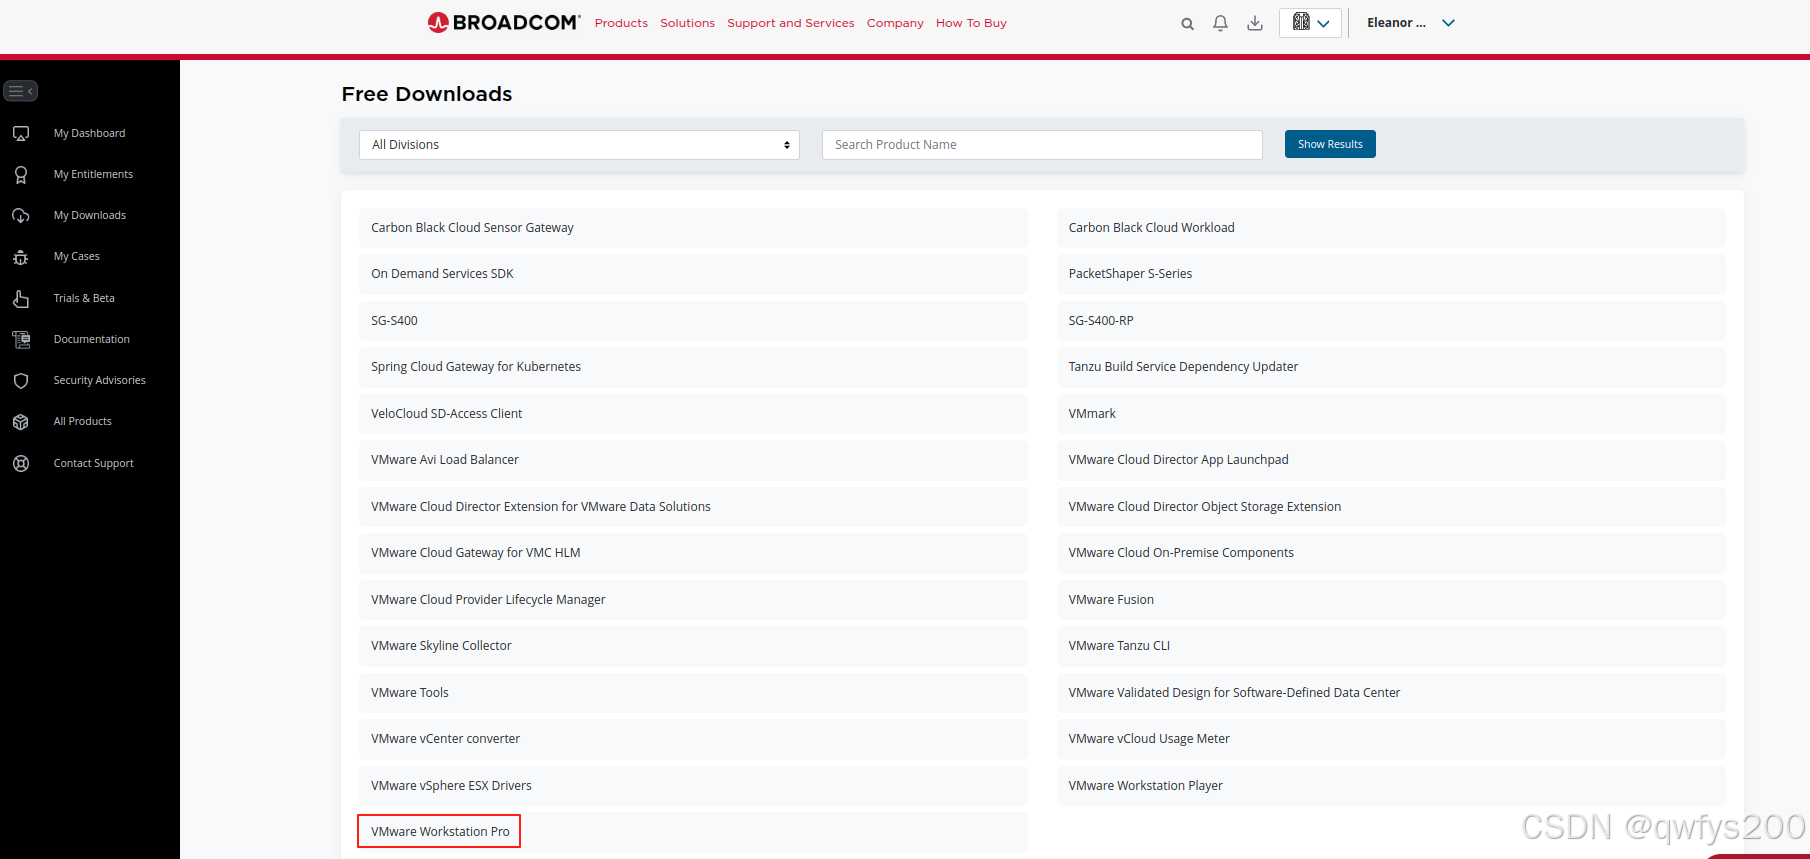Open VMware Fusion downloads
The width and height of the screenshot is (1810, 859).
[x=1390, y=600]
